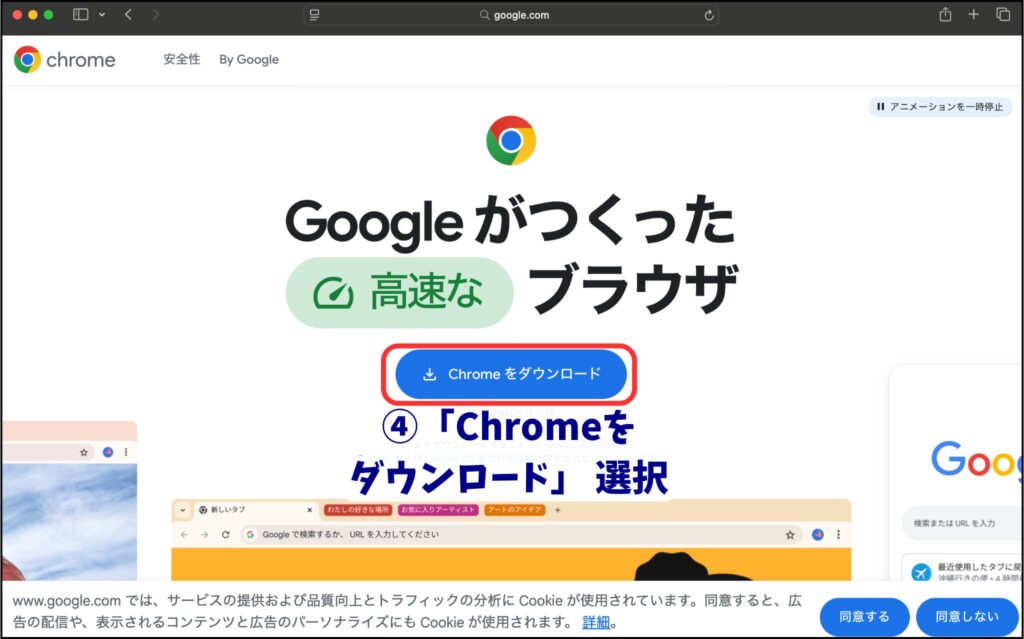This screenshot has height=639, width=1024.
Task: Open わたしの好きな場所 tab group
Action: [358, 510]
